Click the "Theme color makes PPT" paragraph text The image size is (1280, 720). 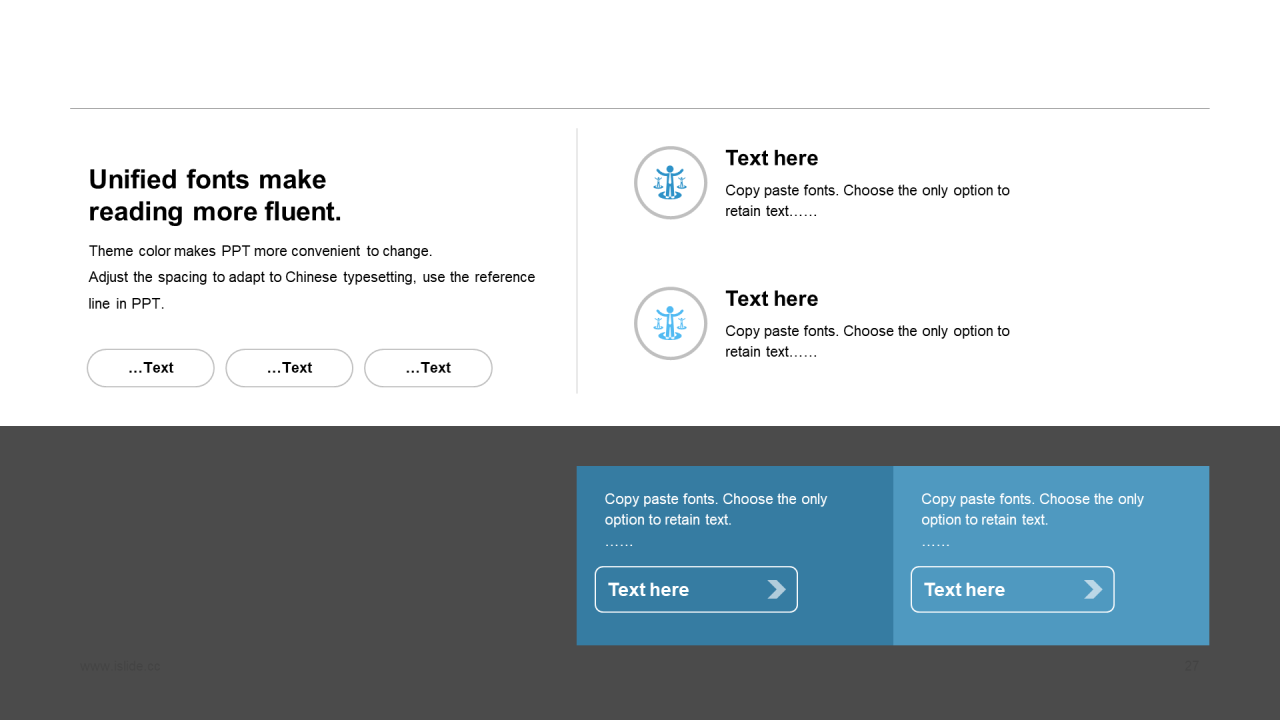(312, 277)
